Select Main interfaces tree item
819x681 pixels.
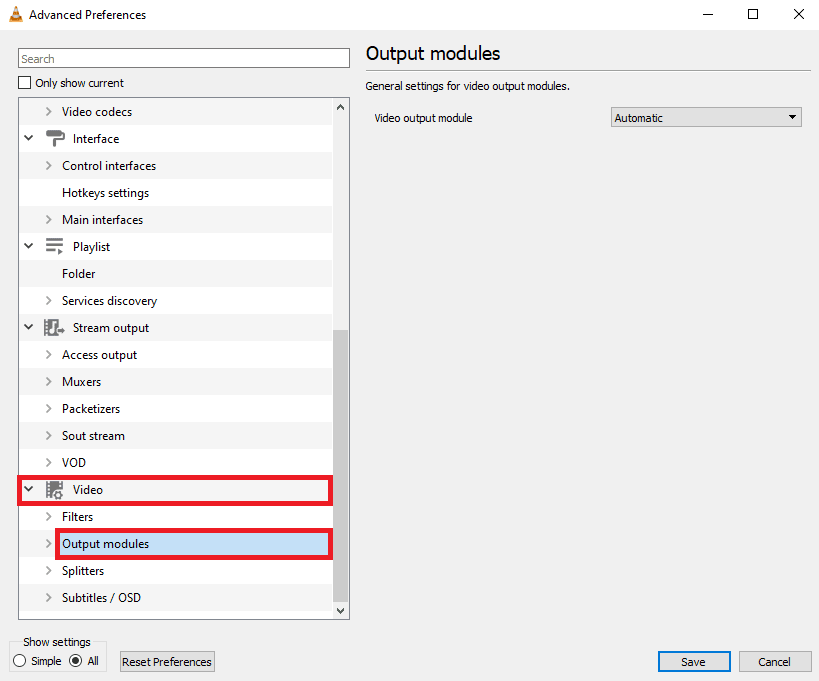pyautogui.click(x=102, y=220)
